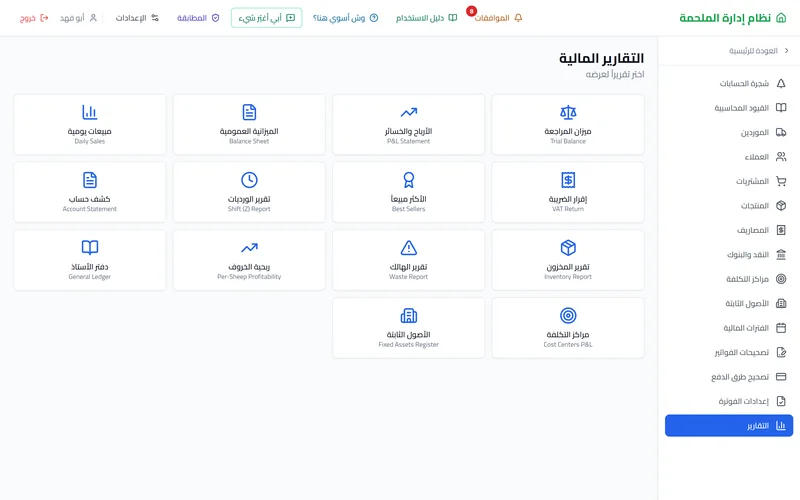This screenshot has width=800, height=500.
Task: Click the scales icon for Trial Balance
Action: (568, 112)
